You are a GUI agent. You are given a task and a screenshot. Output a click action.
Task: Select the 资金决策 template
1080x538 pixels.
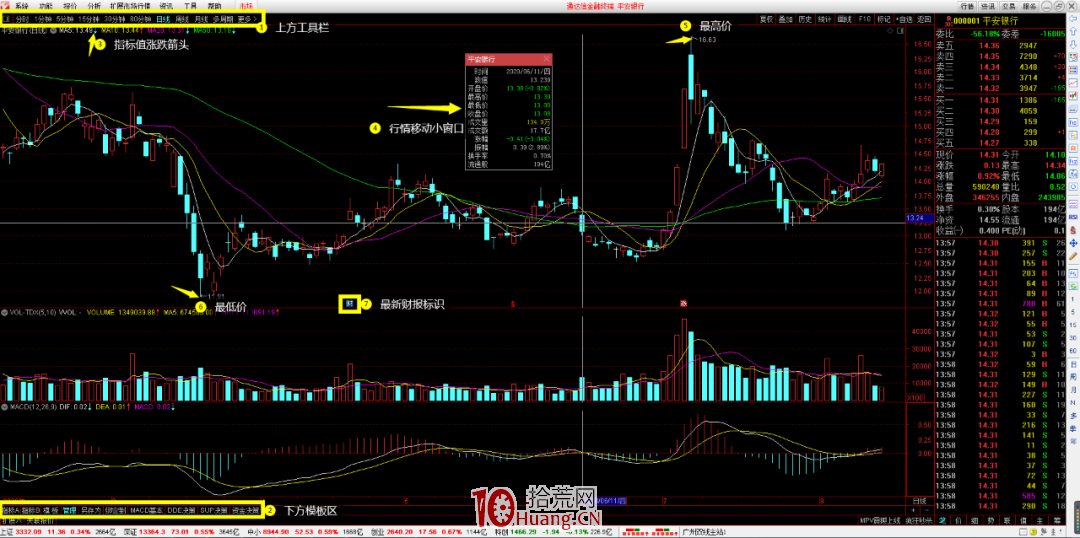pos(246,510)
